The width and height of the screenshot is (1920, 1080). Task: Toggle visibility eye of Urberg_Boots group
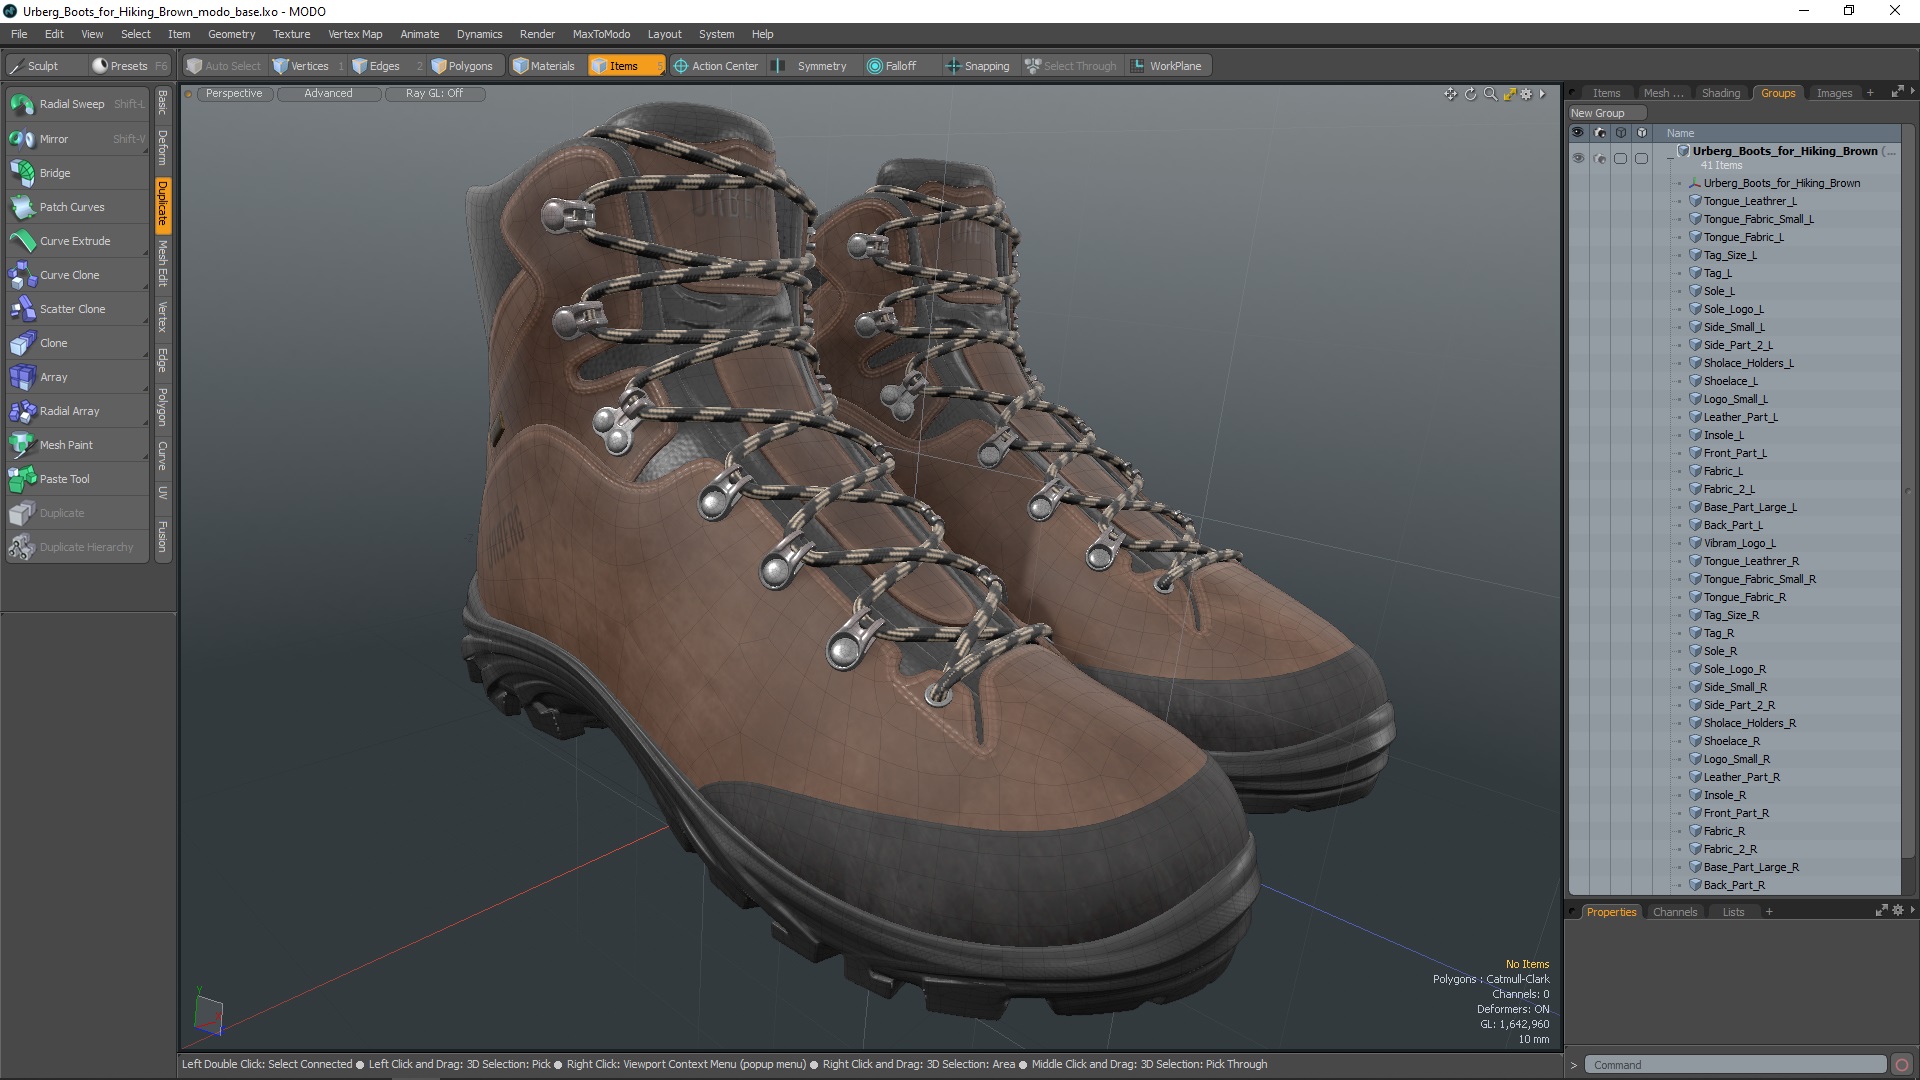coord(1578,159)
